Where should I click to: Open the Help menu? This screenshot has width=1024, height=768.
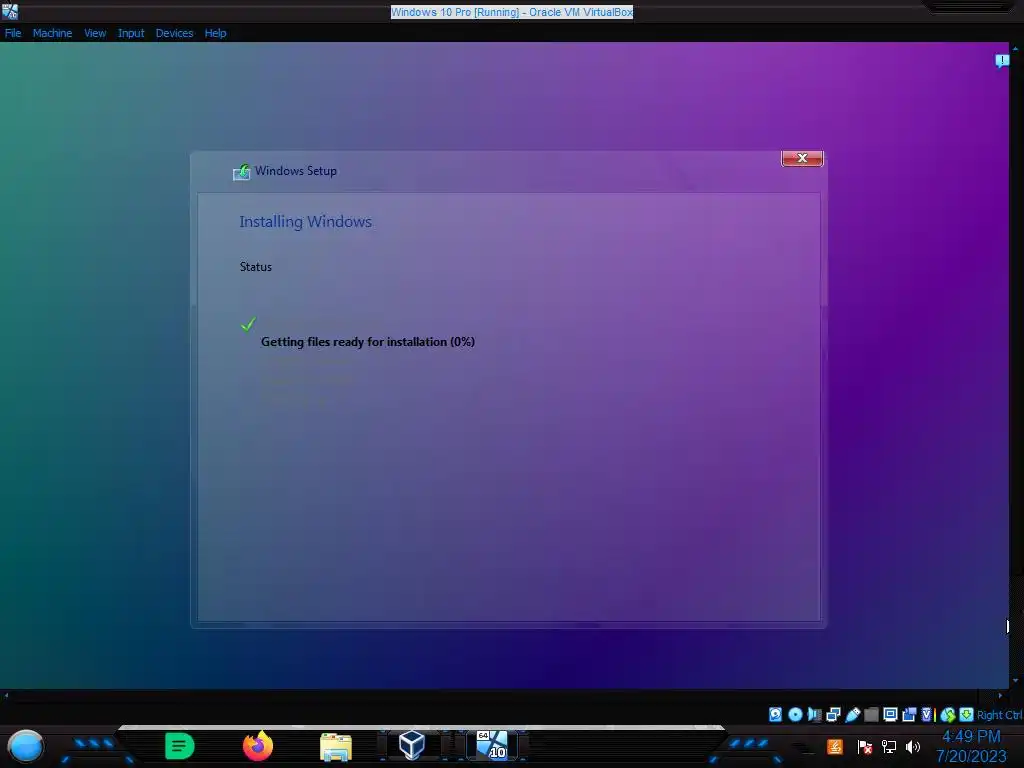(x=215, y=33)
